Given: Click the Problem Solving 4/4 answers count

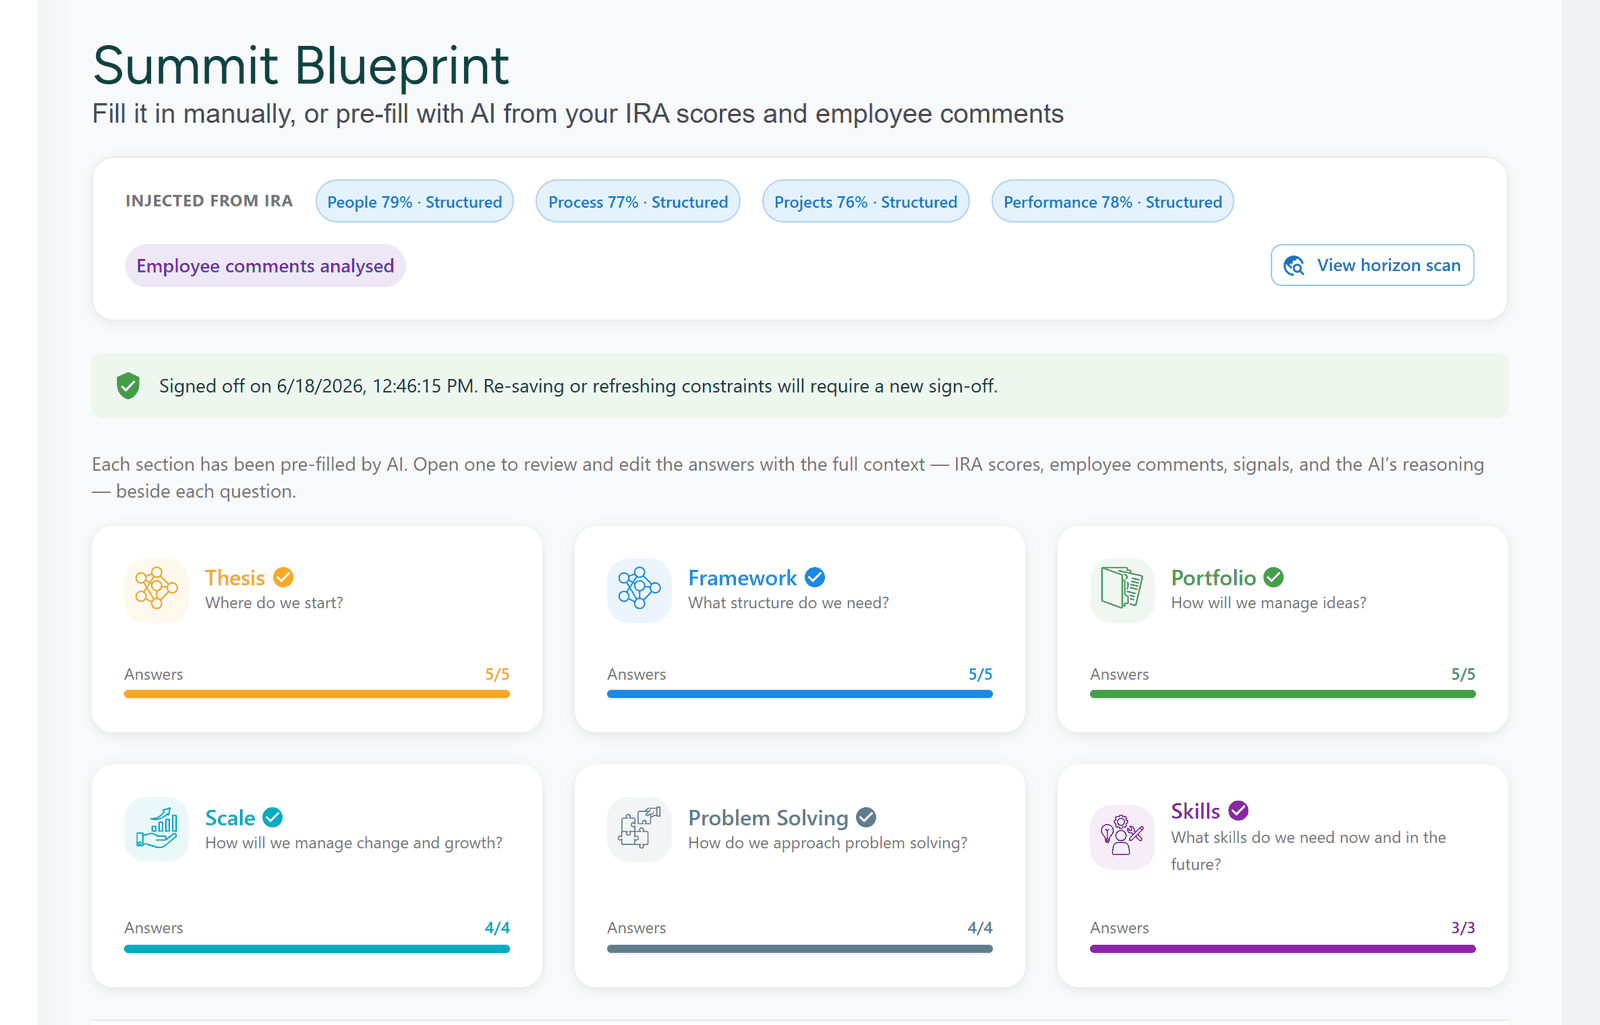Looking at the screenshot, I should coord(980,928).
